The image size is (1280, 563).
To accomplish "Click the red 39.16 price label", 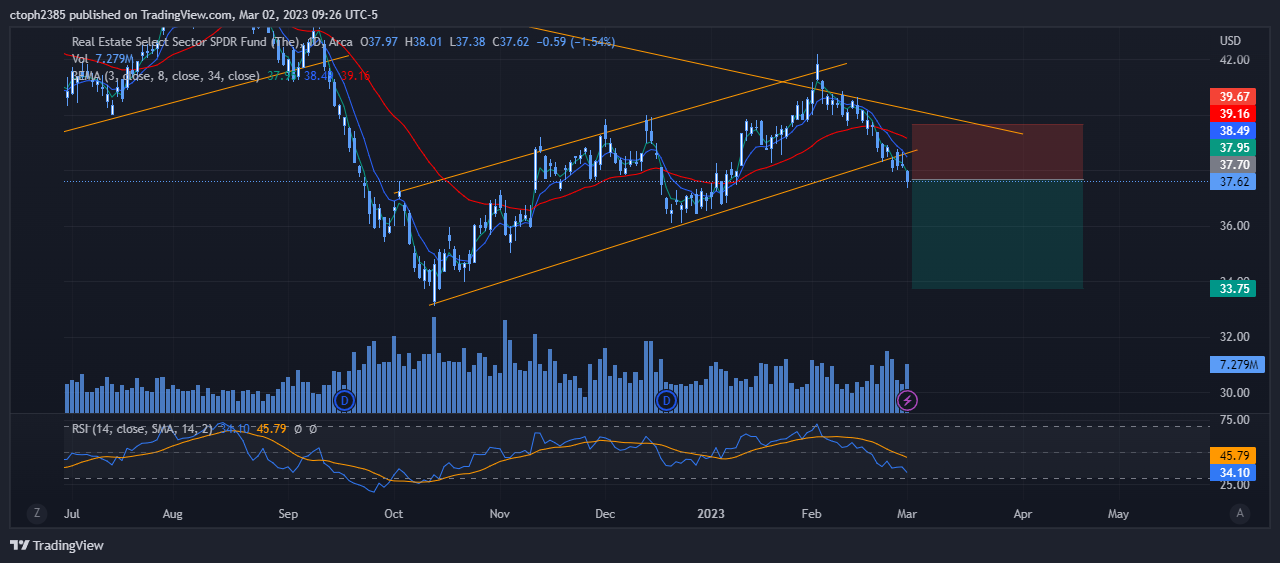I will (1235, 114).
